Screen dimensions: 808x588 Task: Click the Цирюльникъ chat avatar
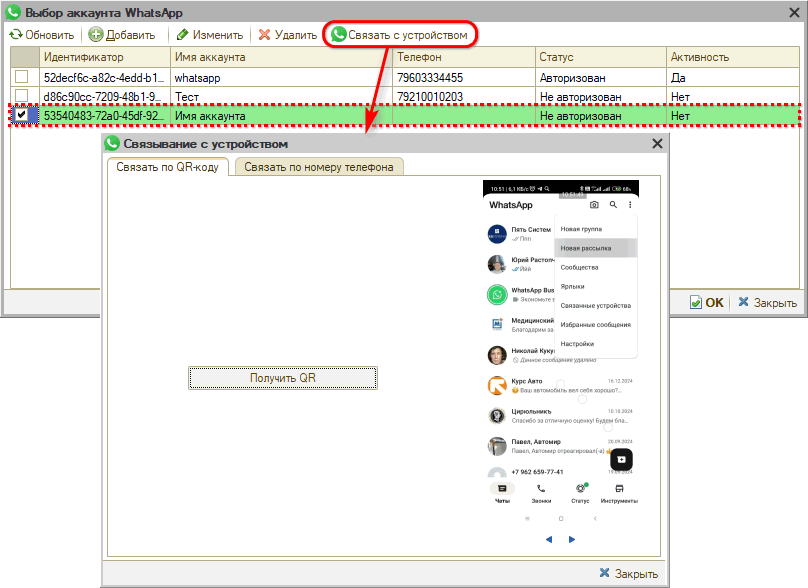(x=497, y=415)
